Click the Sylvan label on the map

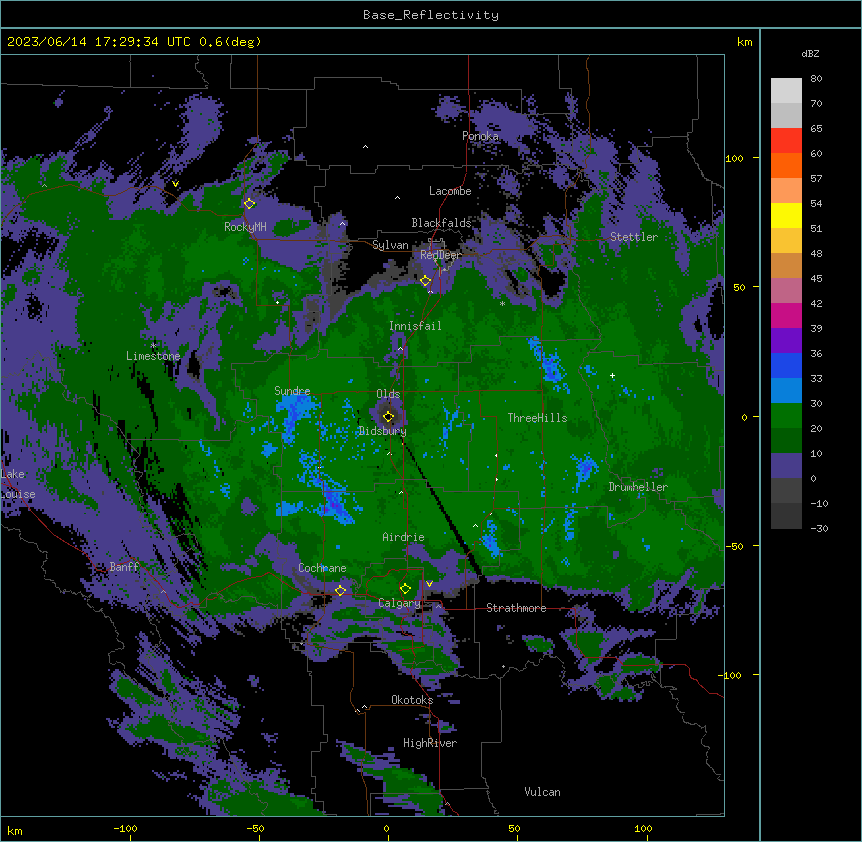click(390, 245)
